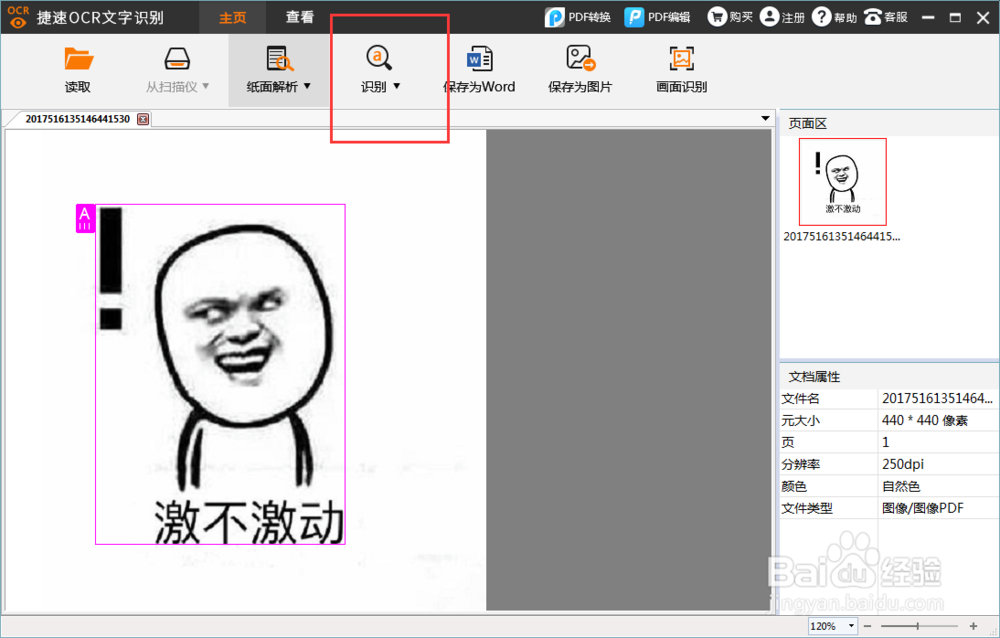Screen dimensions: 1000x638
Task: Select the page thumbnail in 页面区
Action: point(842,181)
